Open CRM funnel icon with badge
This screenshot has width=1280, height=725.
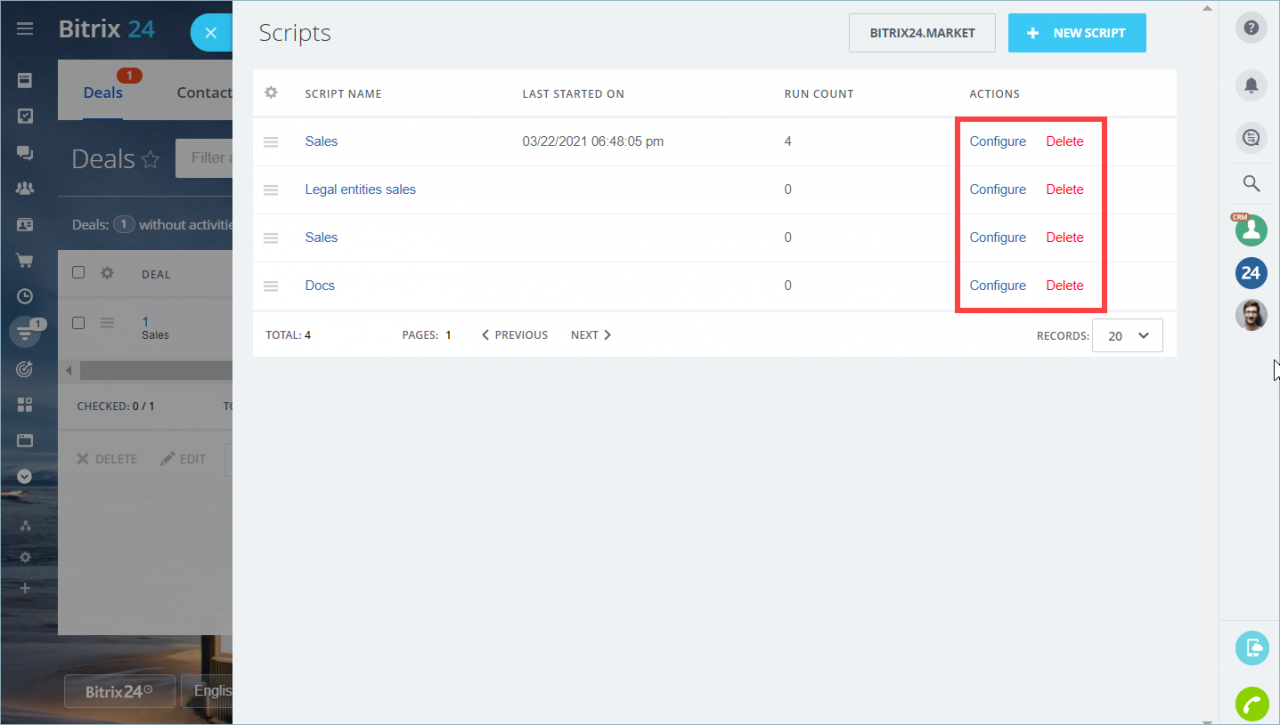[x=25, y=332]
